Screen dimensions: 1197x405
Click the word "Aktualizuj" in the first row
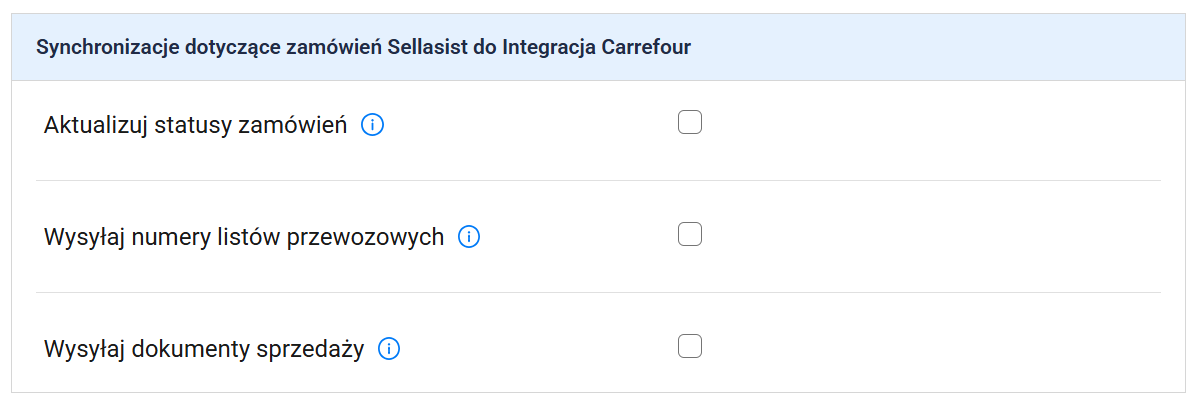coord(97,126)
